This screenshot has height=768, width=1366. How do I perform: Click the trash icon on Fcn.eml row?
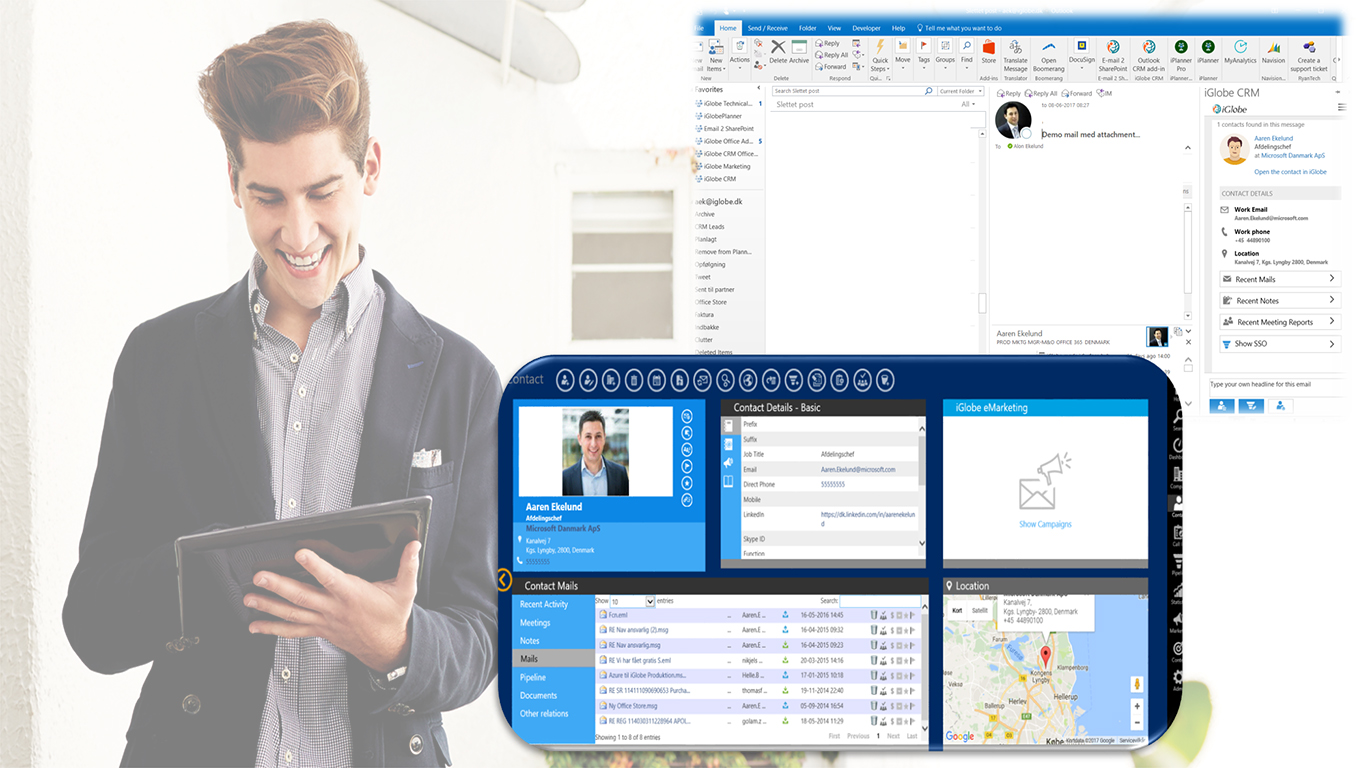click(x=874, y=616)
